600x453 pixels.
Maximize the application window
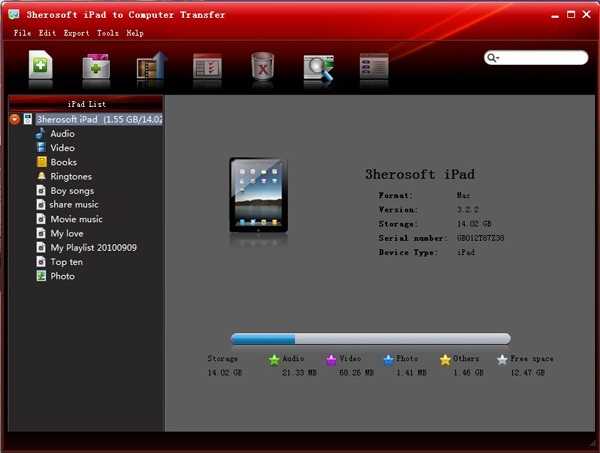pyautogui.click(x=571, y=15)
